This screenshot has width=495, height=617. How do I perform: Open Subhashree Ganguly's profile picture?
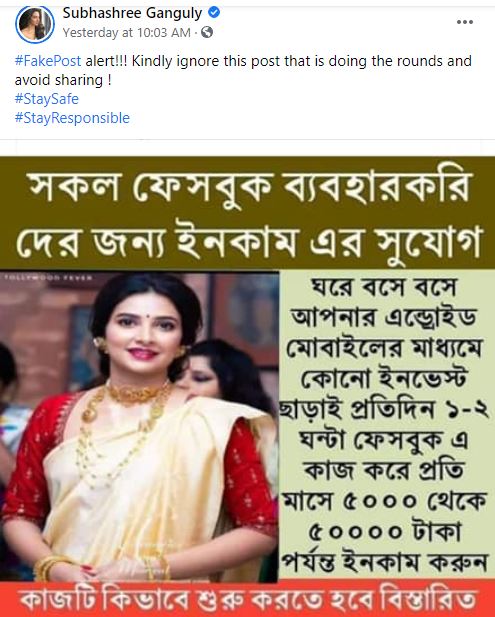coord(35,24)
